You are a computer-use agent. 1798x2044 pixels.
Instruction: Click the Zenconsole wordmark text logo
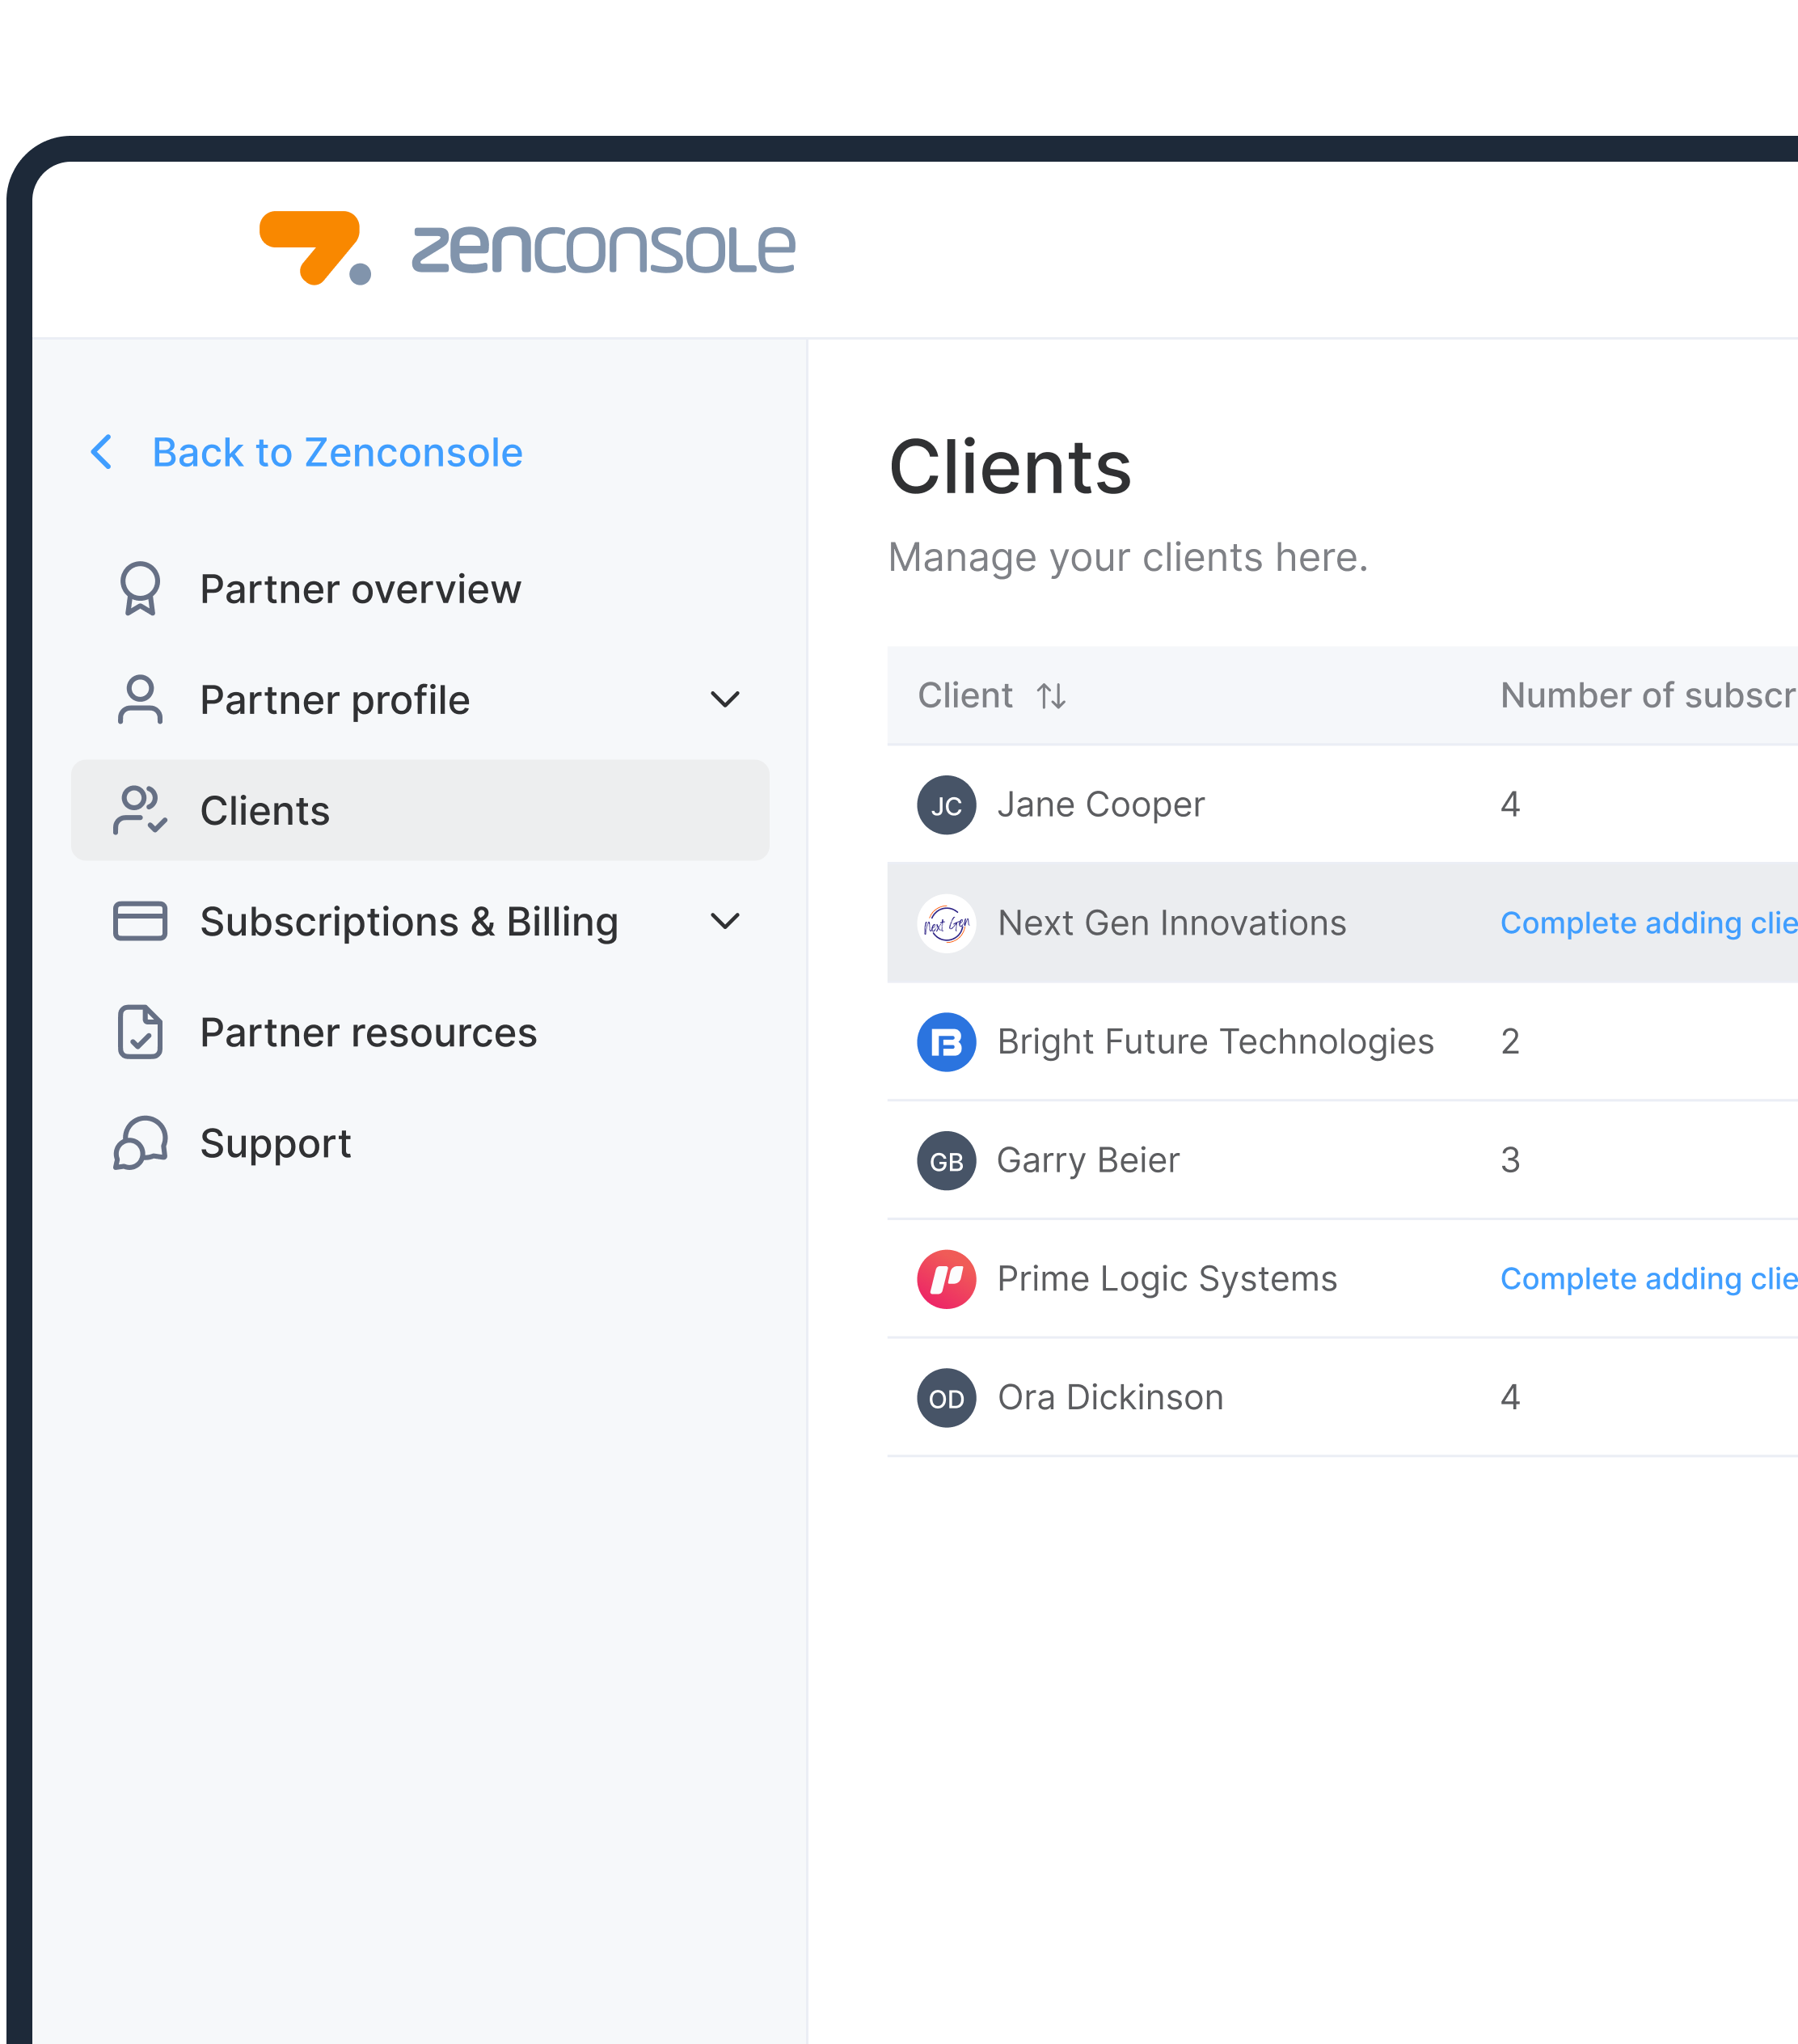click(x=603, y=249)
